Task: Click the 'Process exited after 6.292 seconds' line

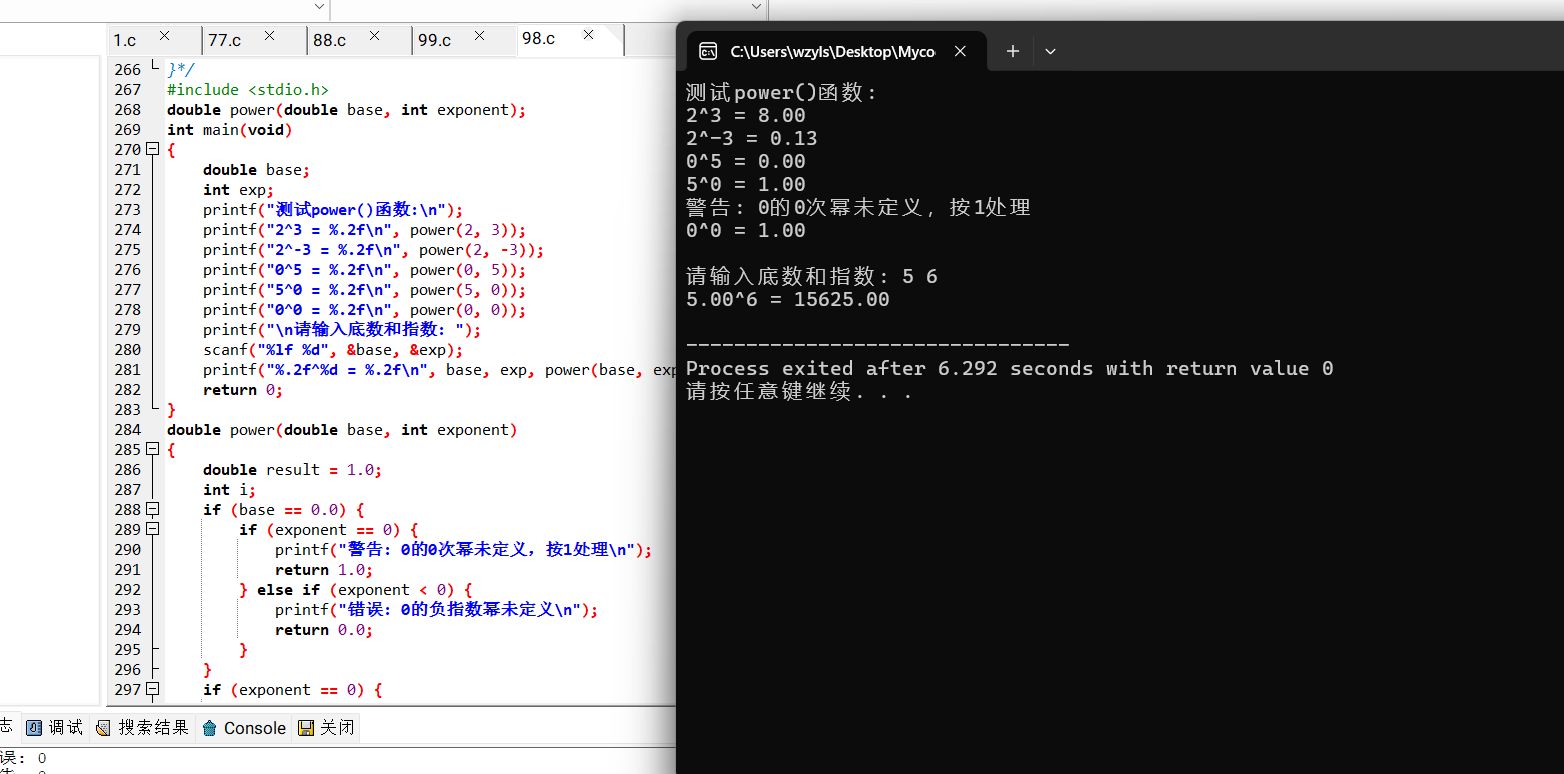Action: point(1009,368)
